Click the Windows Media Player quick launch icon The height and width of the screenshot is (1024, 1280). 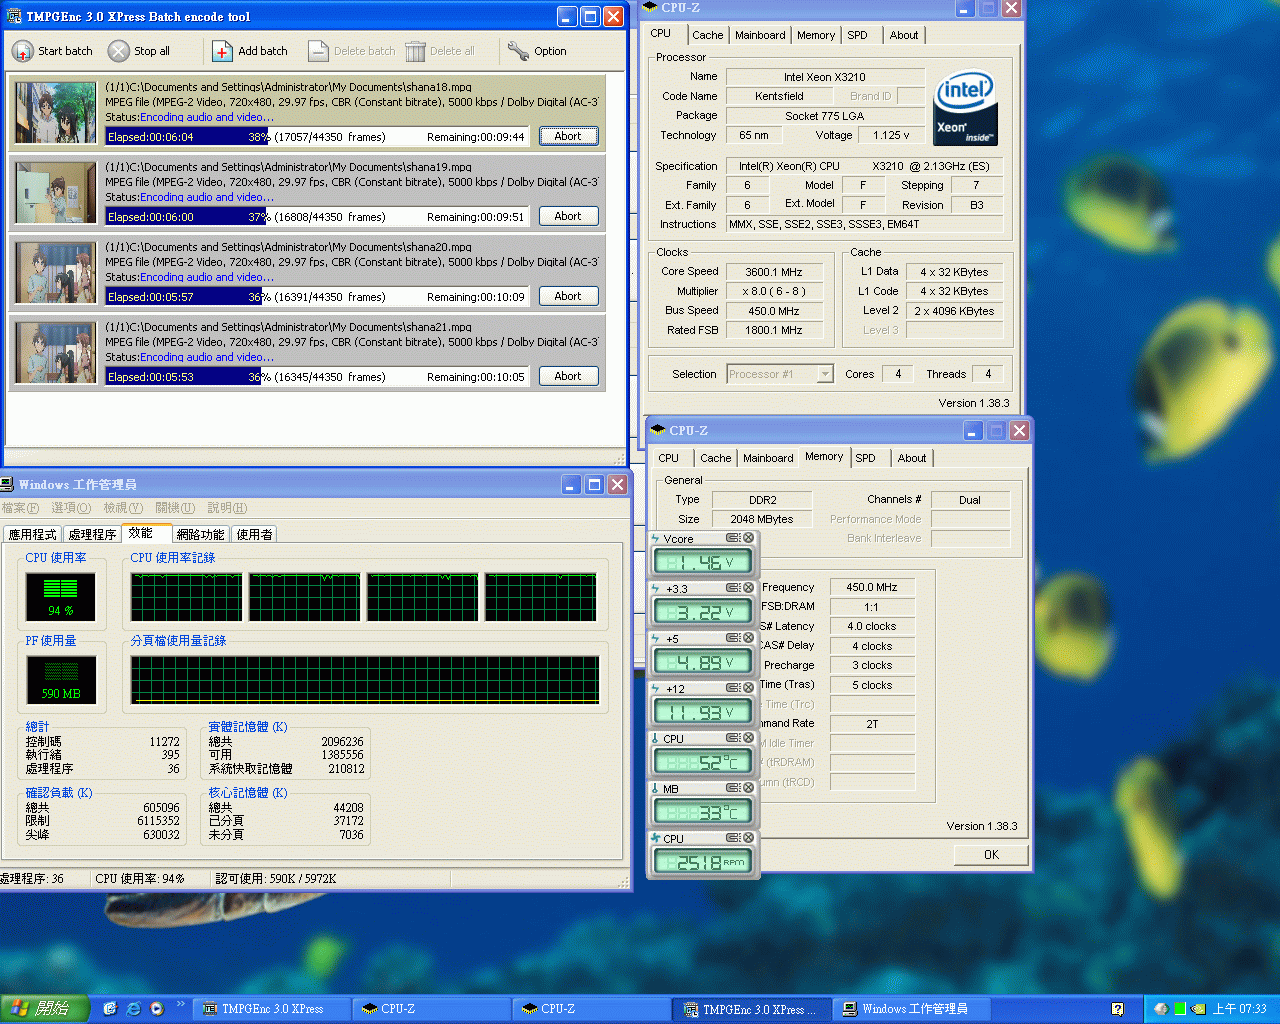pos(157,1008)
